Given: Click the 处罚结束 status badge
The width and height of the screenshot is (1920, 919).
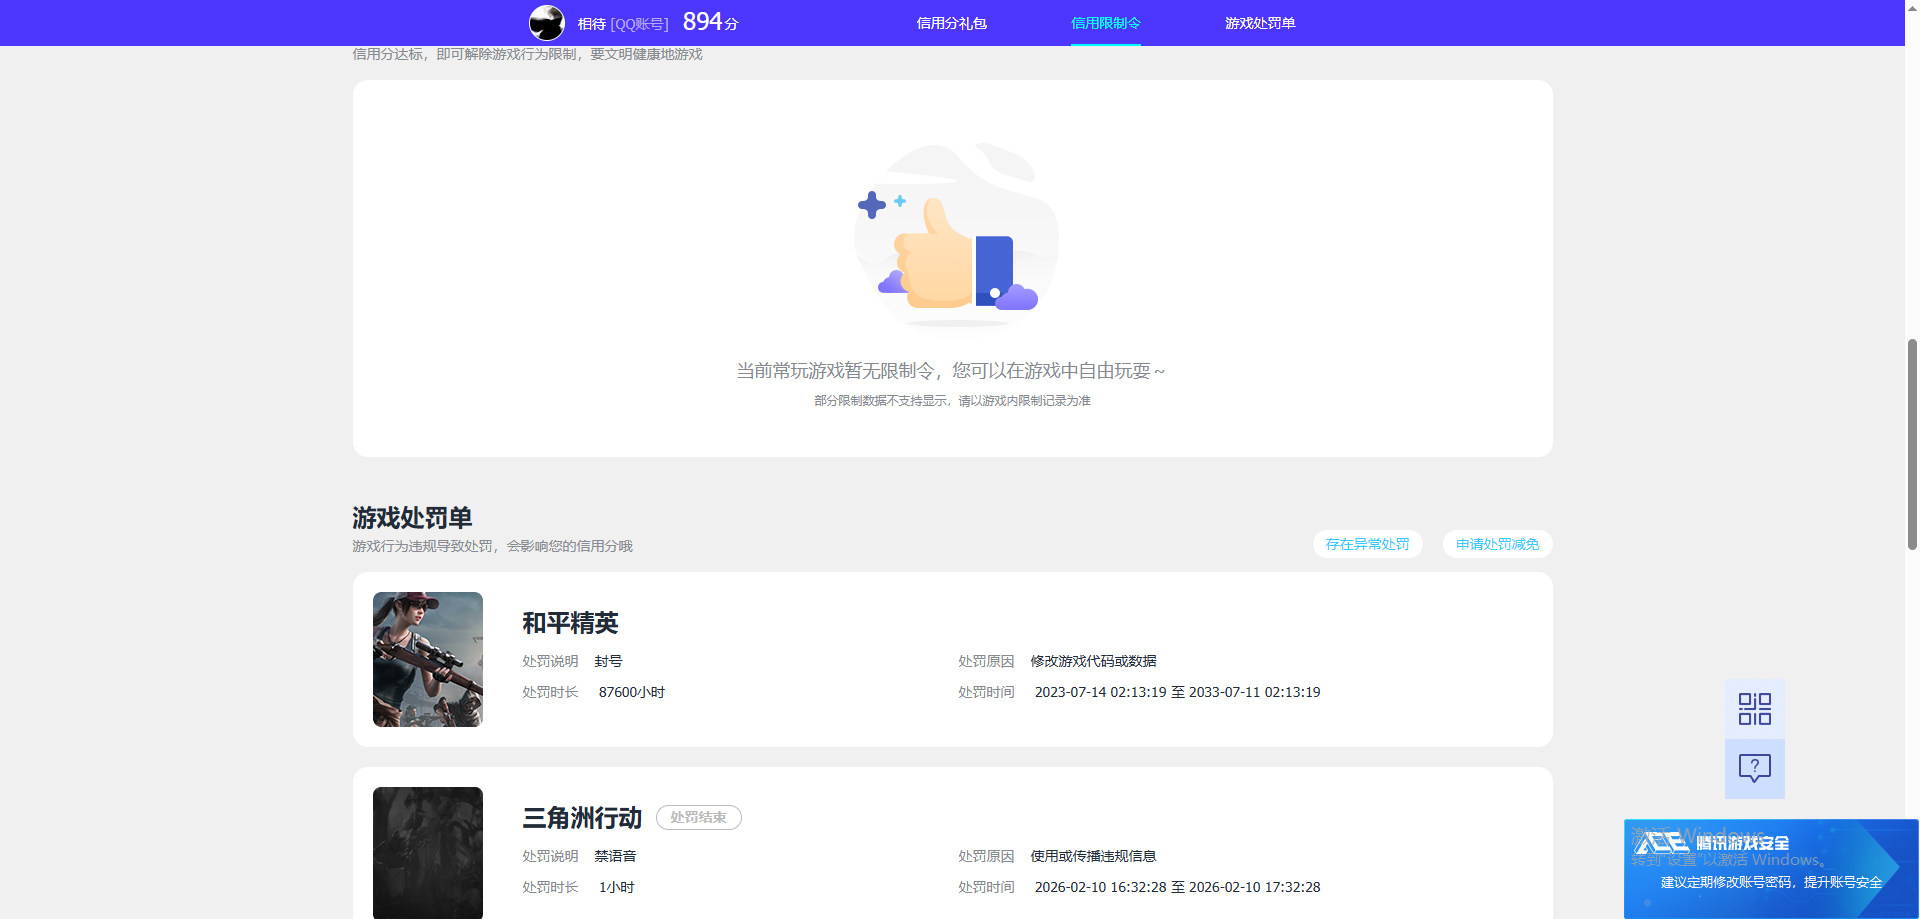Looking at the screenshot, I should pos(698,817).
